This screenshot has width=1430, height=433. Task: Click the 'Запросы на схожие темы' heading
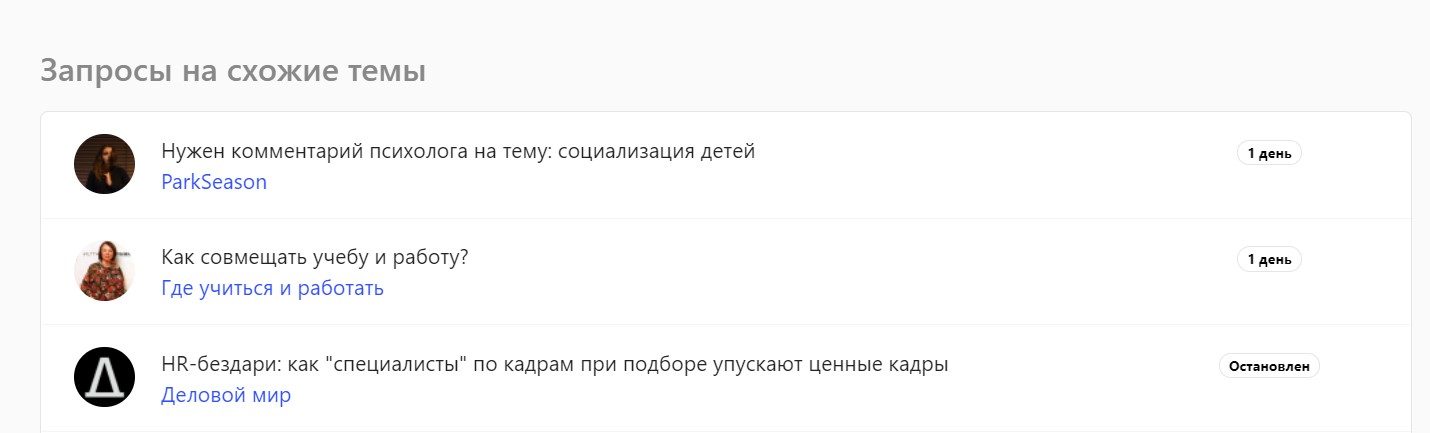233,72
